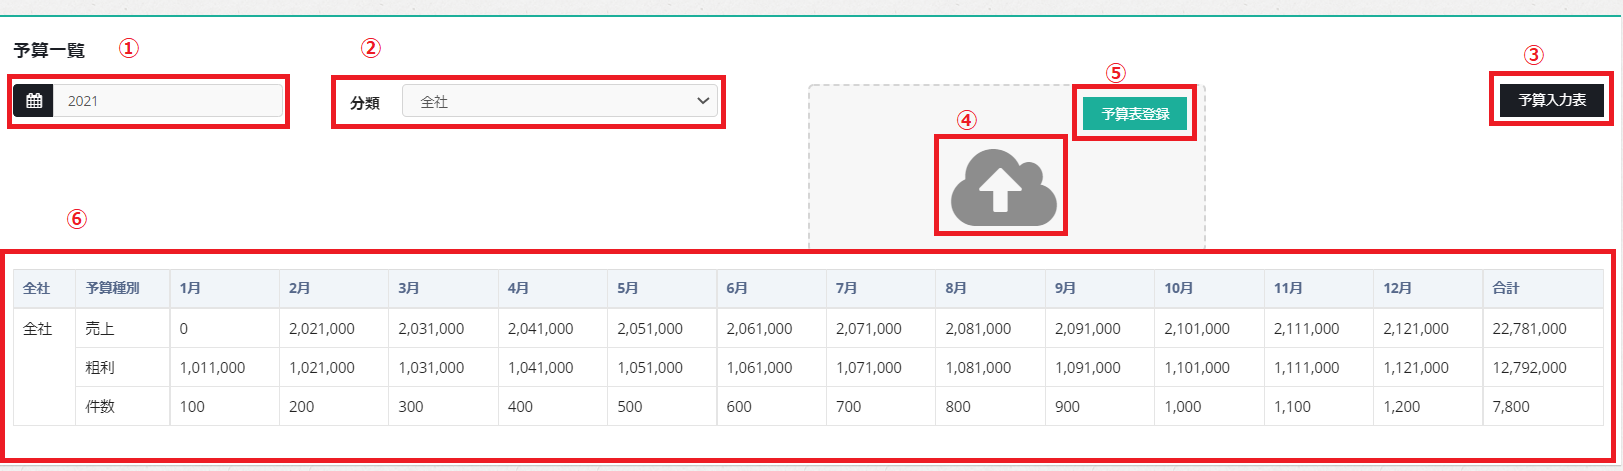Screen dimensions: 1623x471
Task: Click the calendar icon beside the year field
Action: click(x=34, y=101)
